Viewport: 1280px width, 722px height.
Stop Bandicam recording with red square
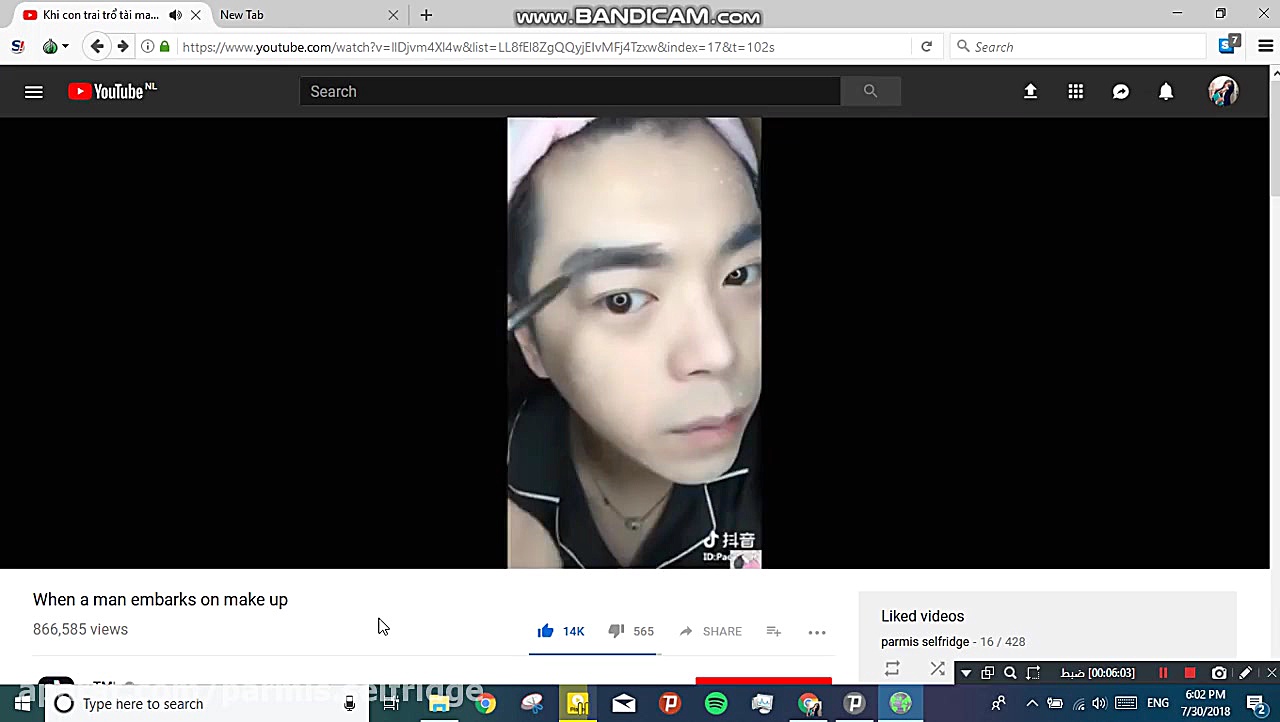click(1190, 673)
